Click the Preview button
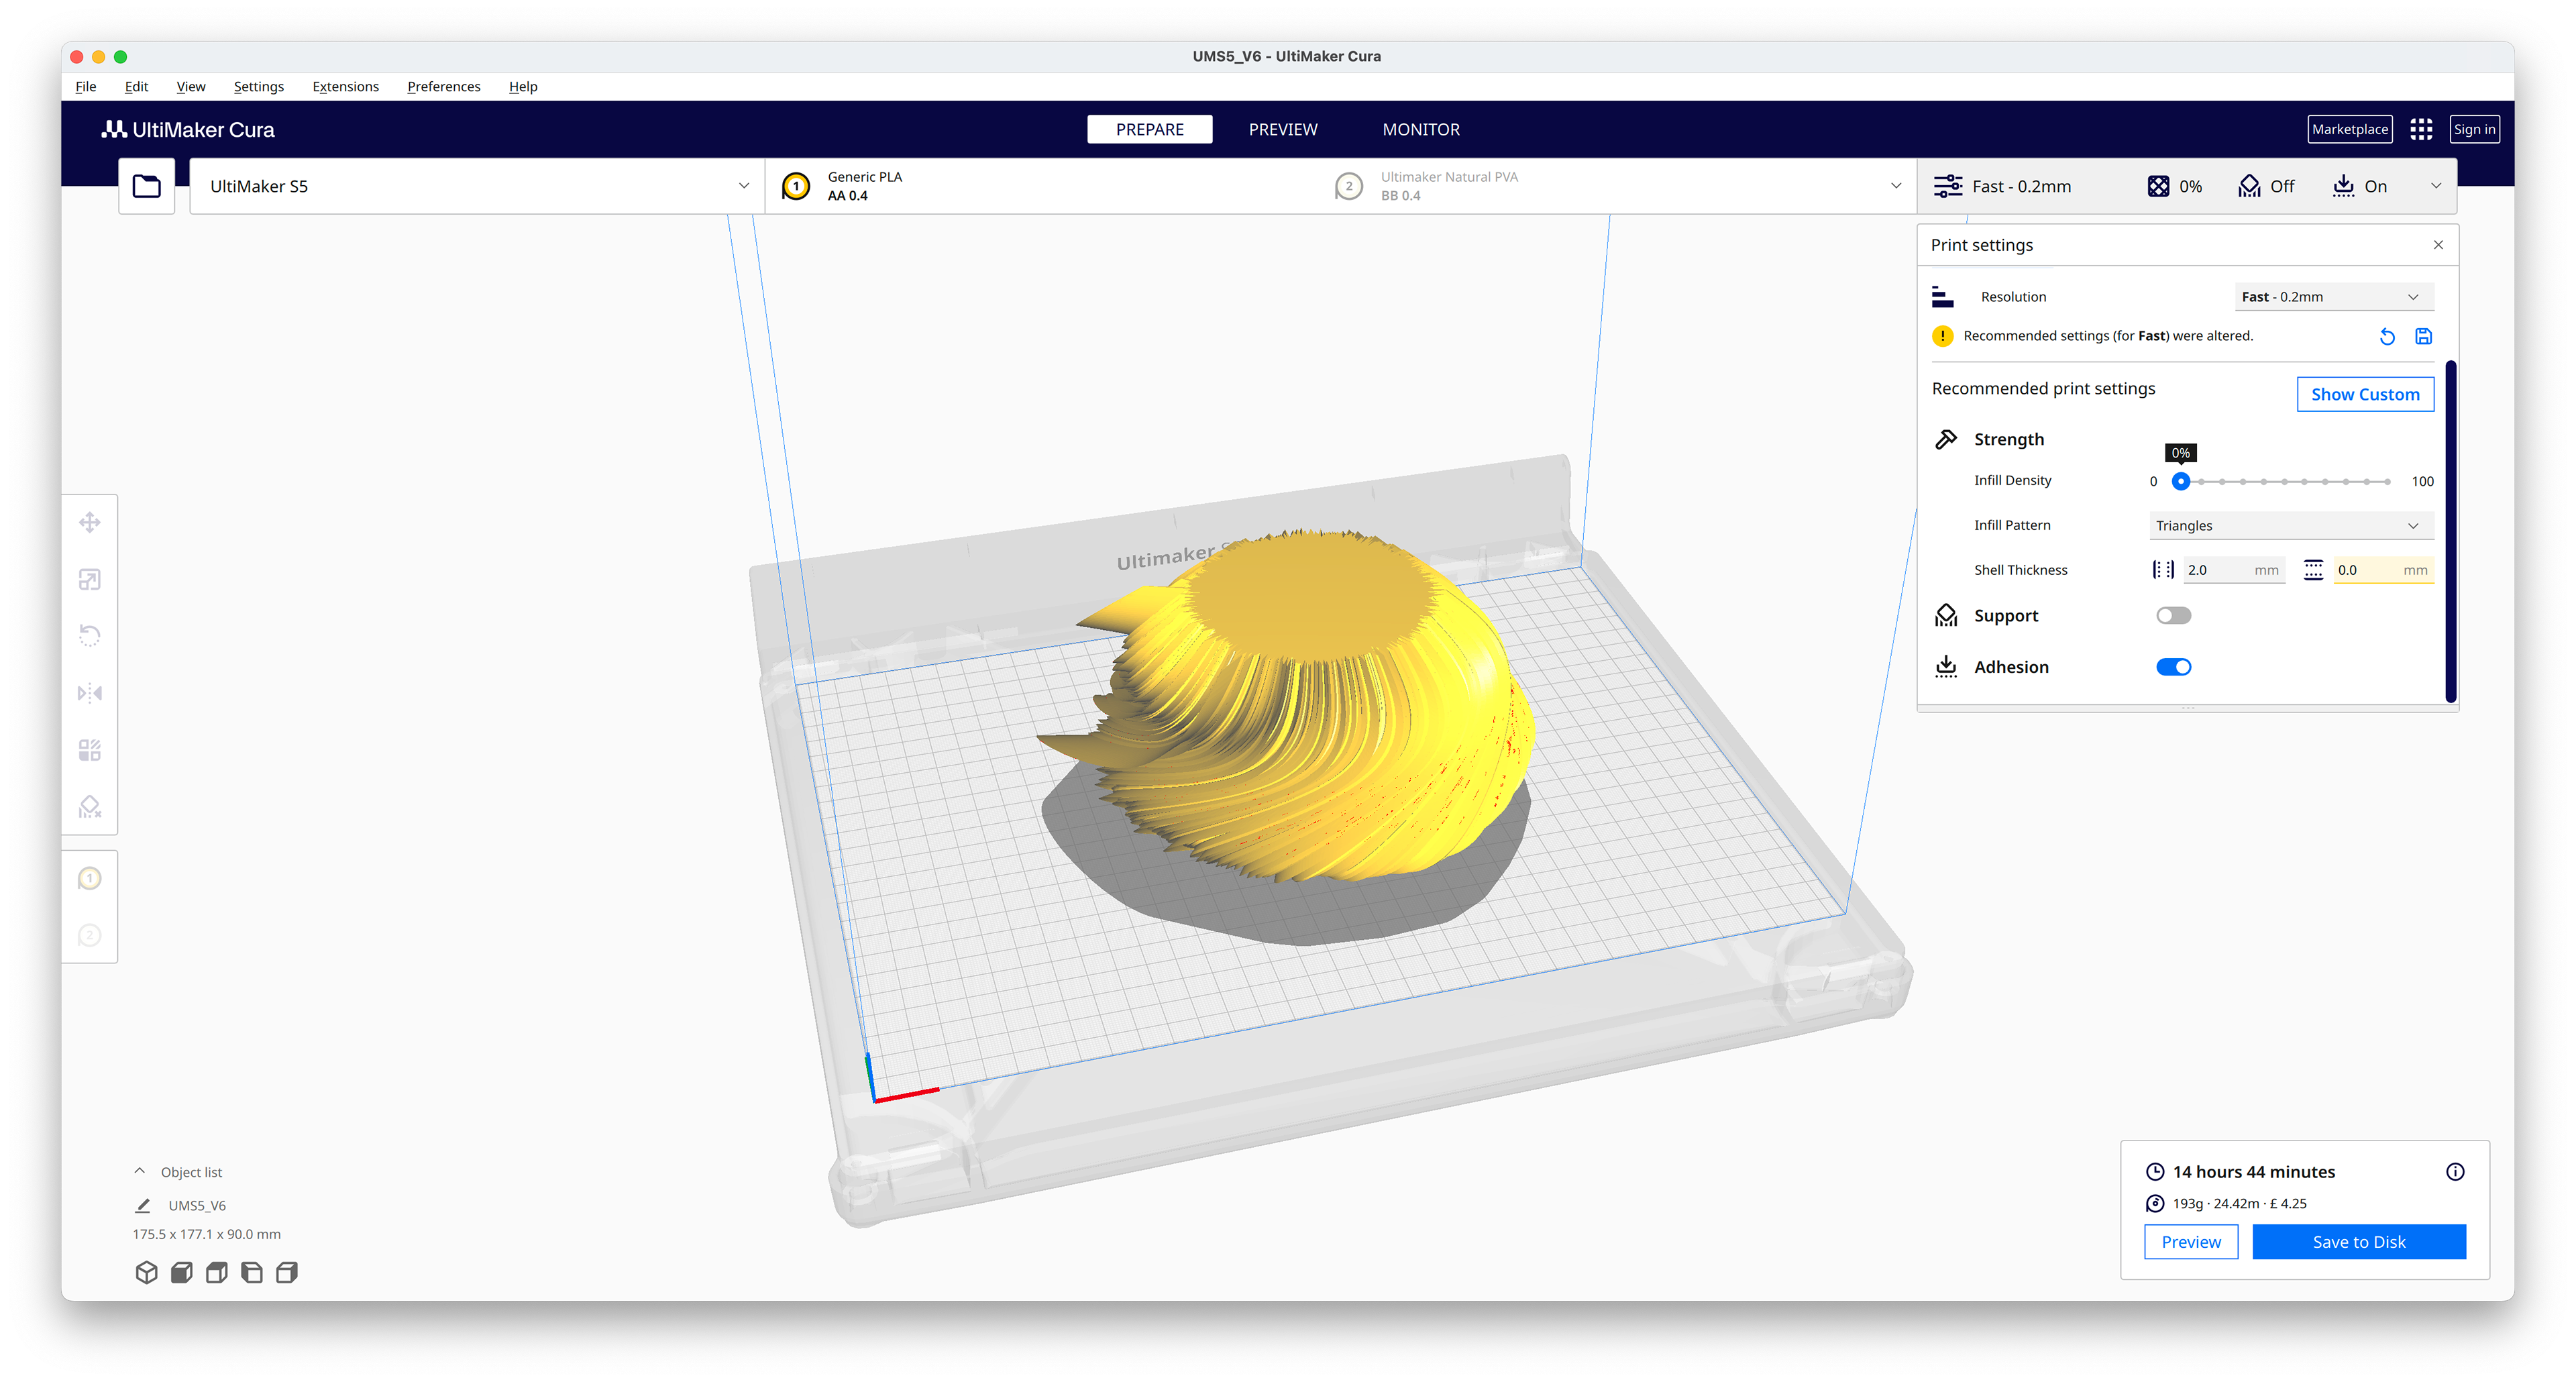The width and height of the screenshot is (2576, 1382). [2191, 1242]
